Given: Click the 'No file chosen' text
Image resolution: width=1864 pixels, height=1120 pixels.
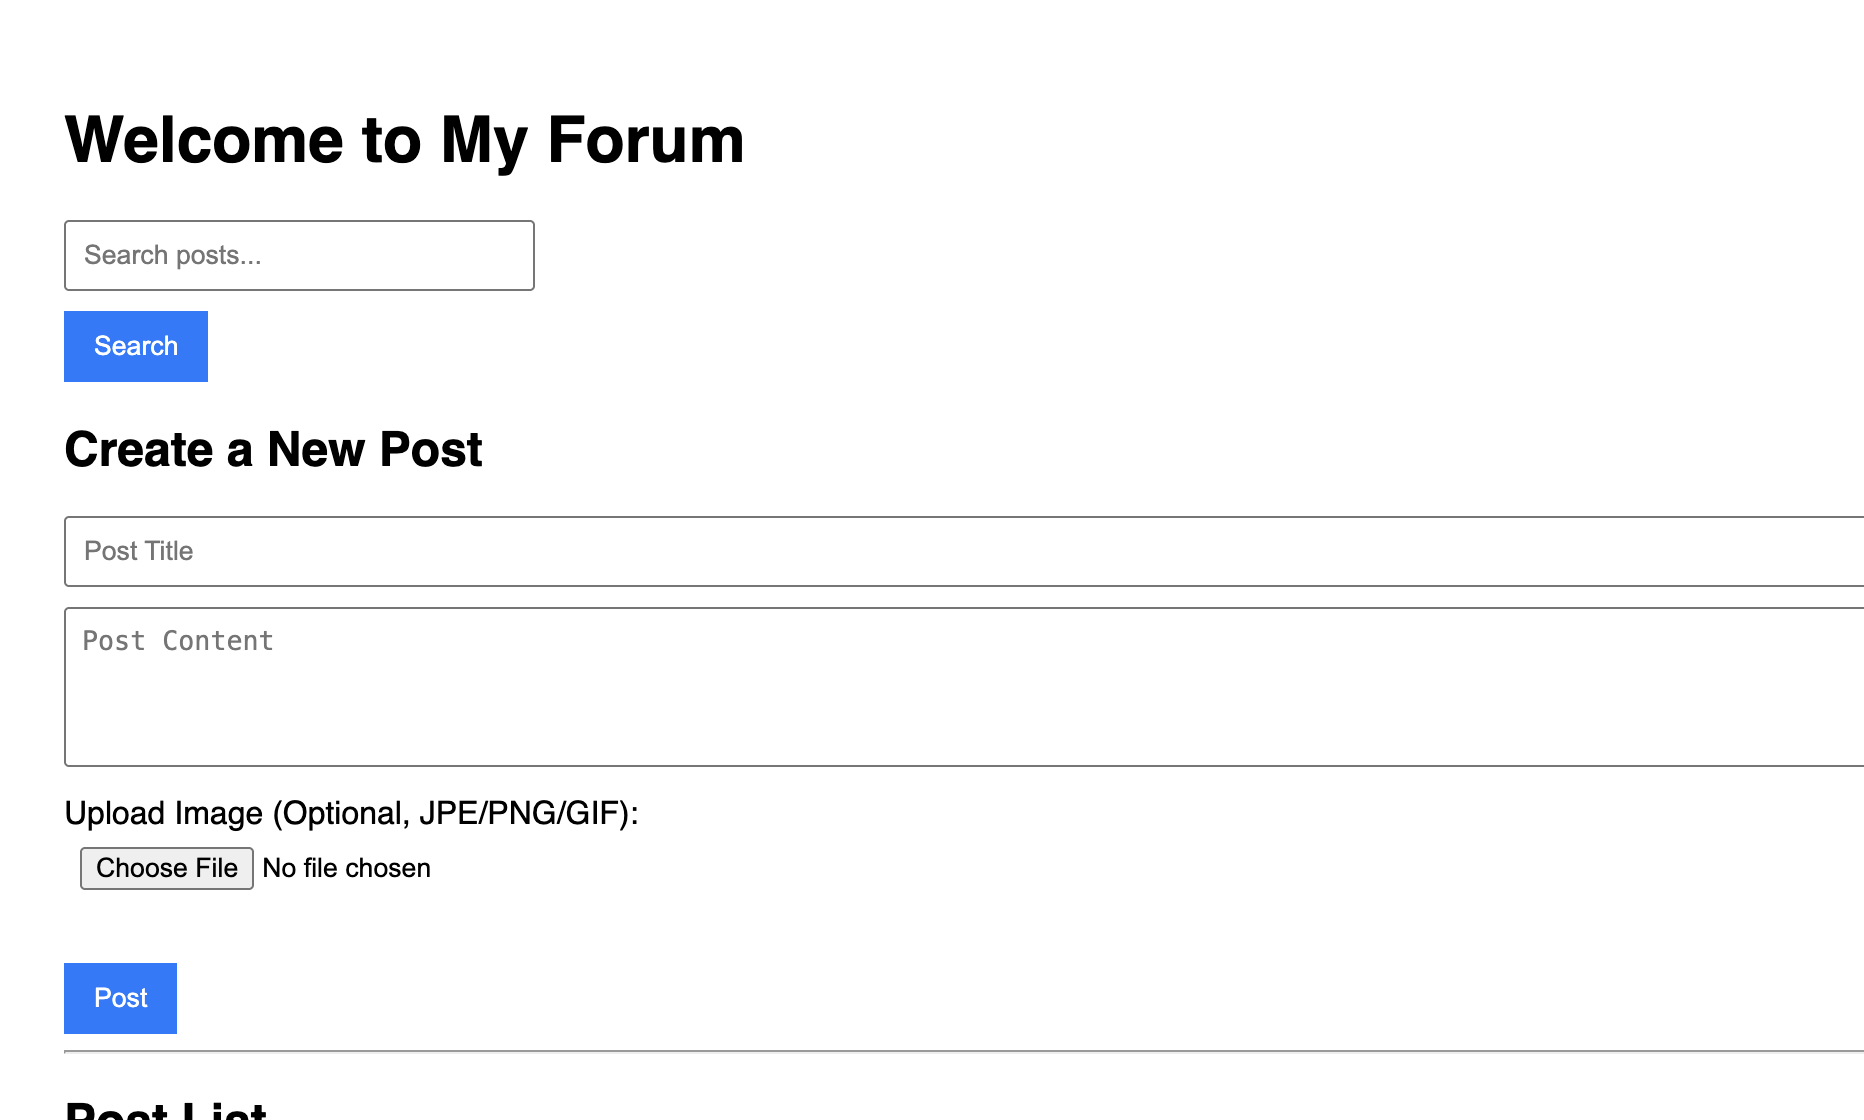Looking at the screenshot, I should pos(346,868).
